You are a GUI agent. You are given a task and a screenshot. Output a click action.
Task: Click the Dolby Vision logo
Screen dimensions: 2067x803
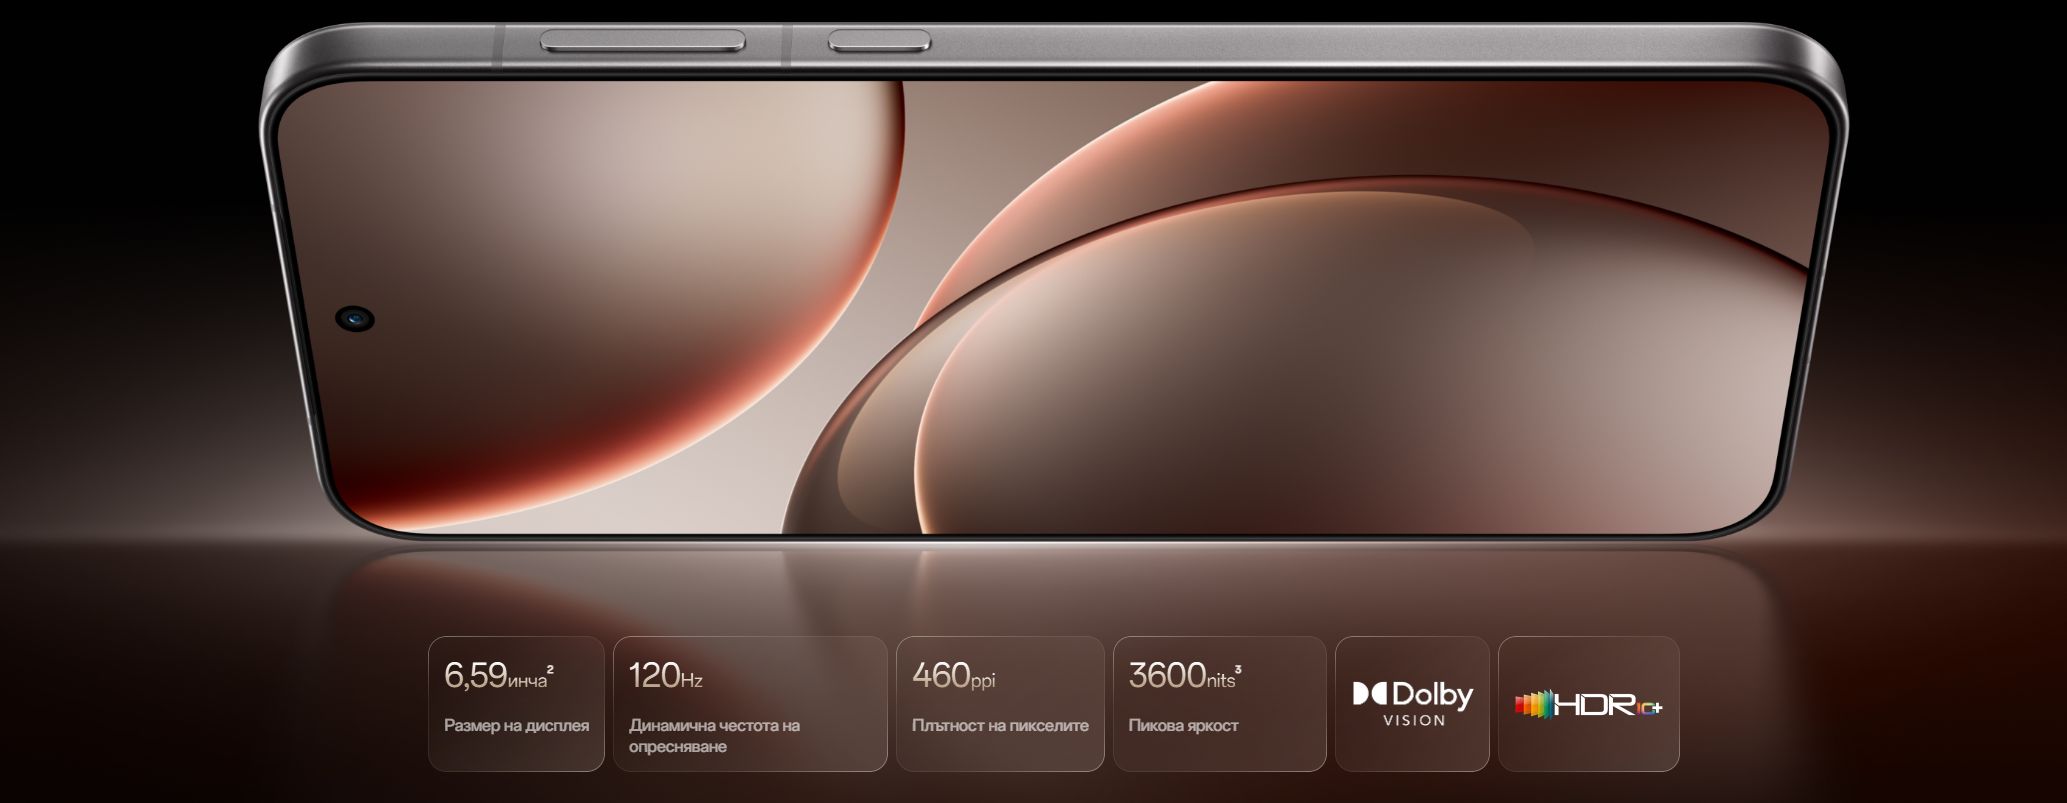pyautogui.click(x=1412, y=703)
